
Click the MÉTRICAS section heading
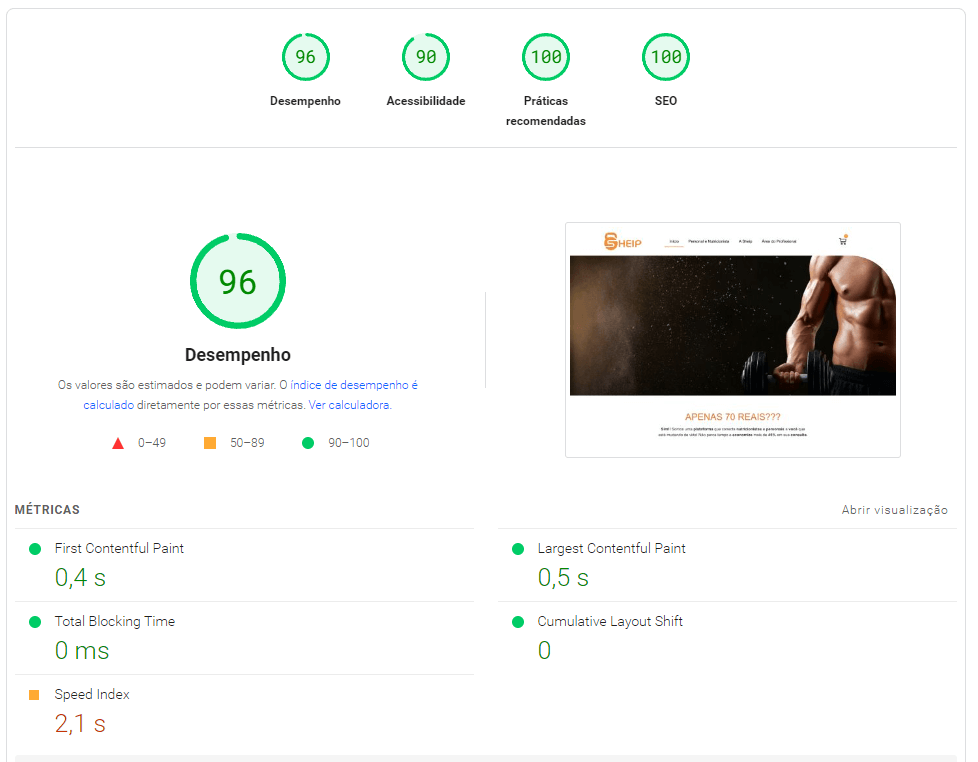coord(47,510)
